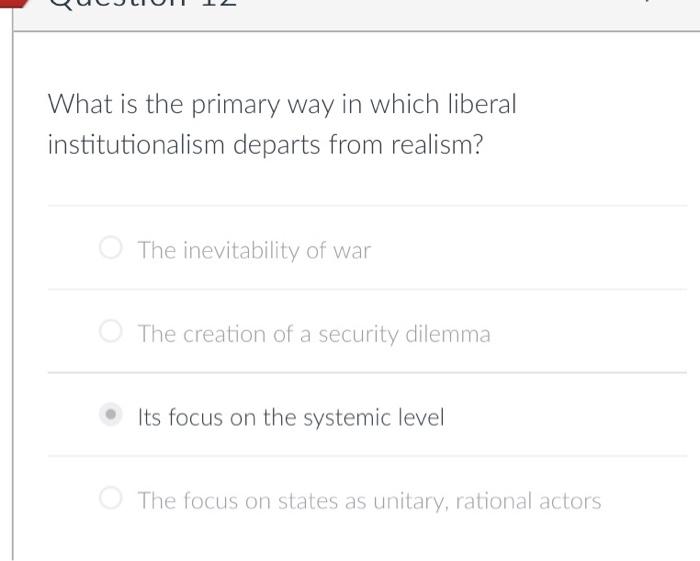Click the answer text 'The inevitability of war'
Screen dimensions: 700x561
coord(254,250)
